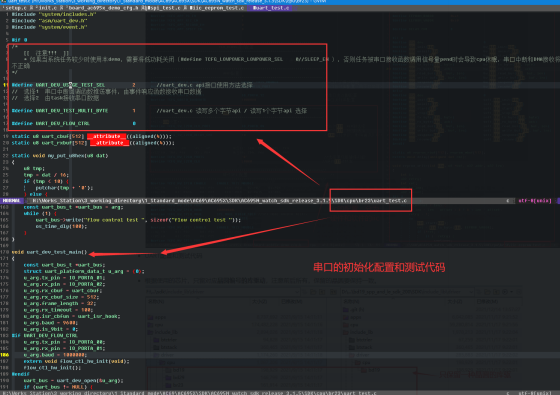Click the uart_dev_open(&u_arg) line
The width and height of the screenshot is (560, 395).
pos(73,381)
